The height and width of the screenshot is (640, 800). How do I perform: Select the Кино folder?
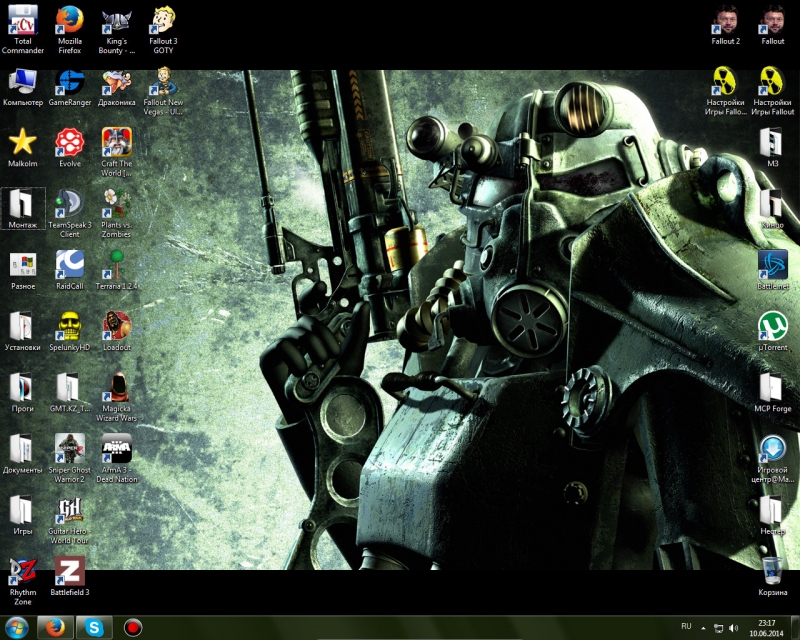pyautogui.click(x=772, y=209)
